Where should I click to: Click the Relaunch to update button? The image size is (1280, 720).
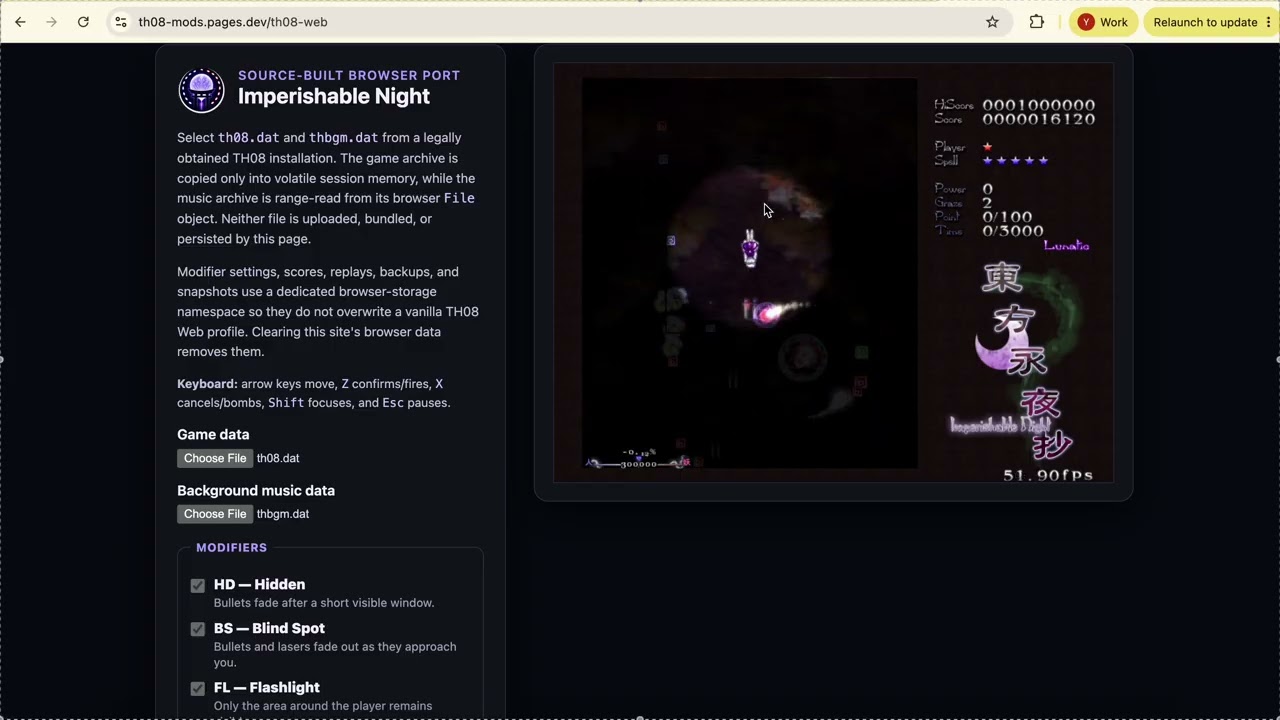[1209, 22]
